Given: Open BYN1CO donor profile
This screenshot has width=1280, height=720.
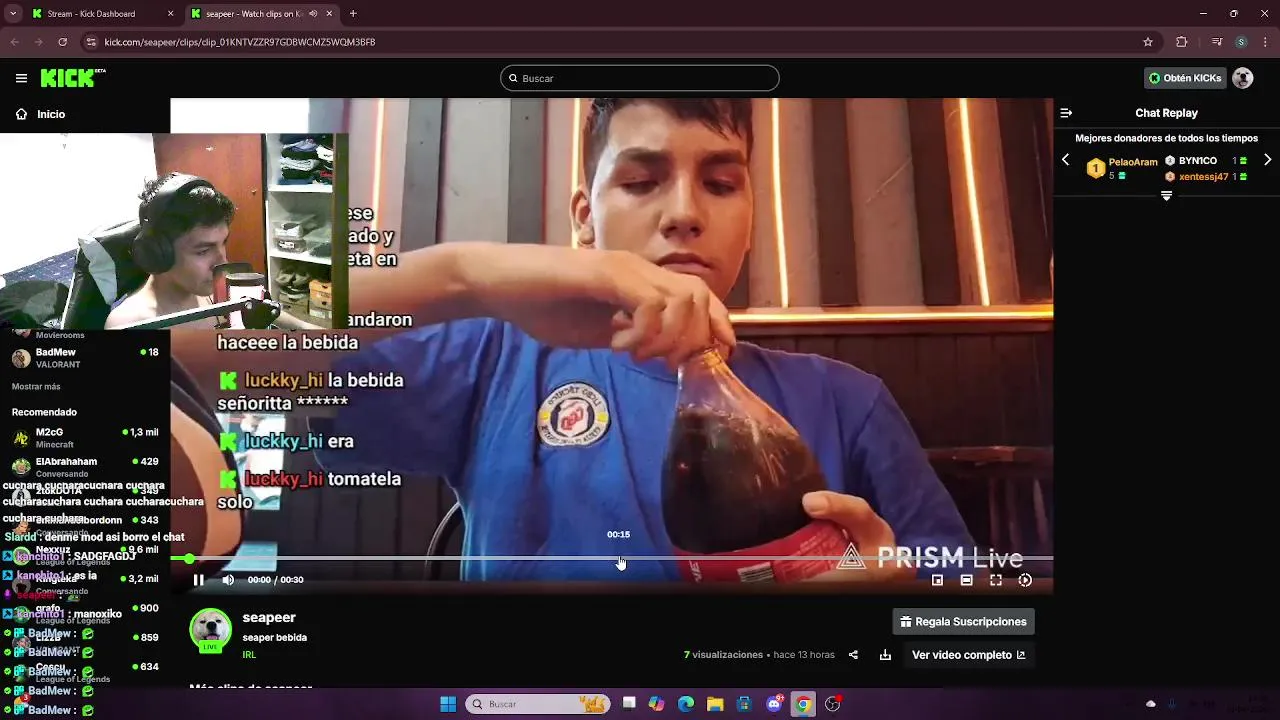Looking at the screenshot, I should pos(1197,161).
